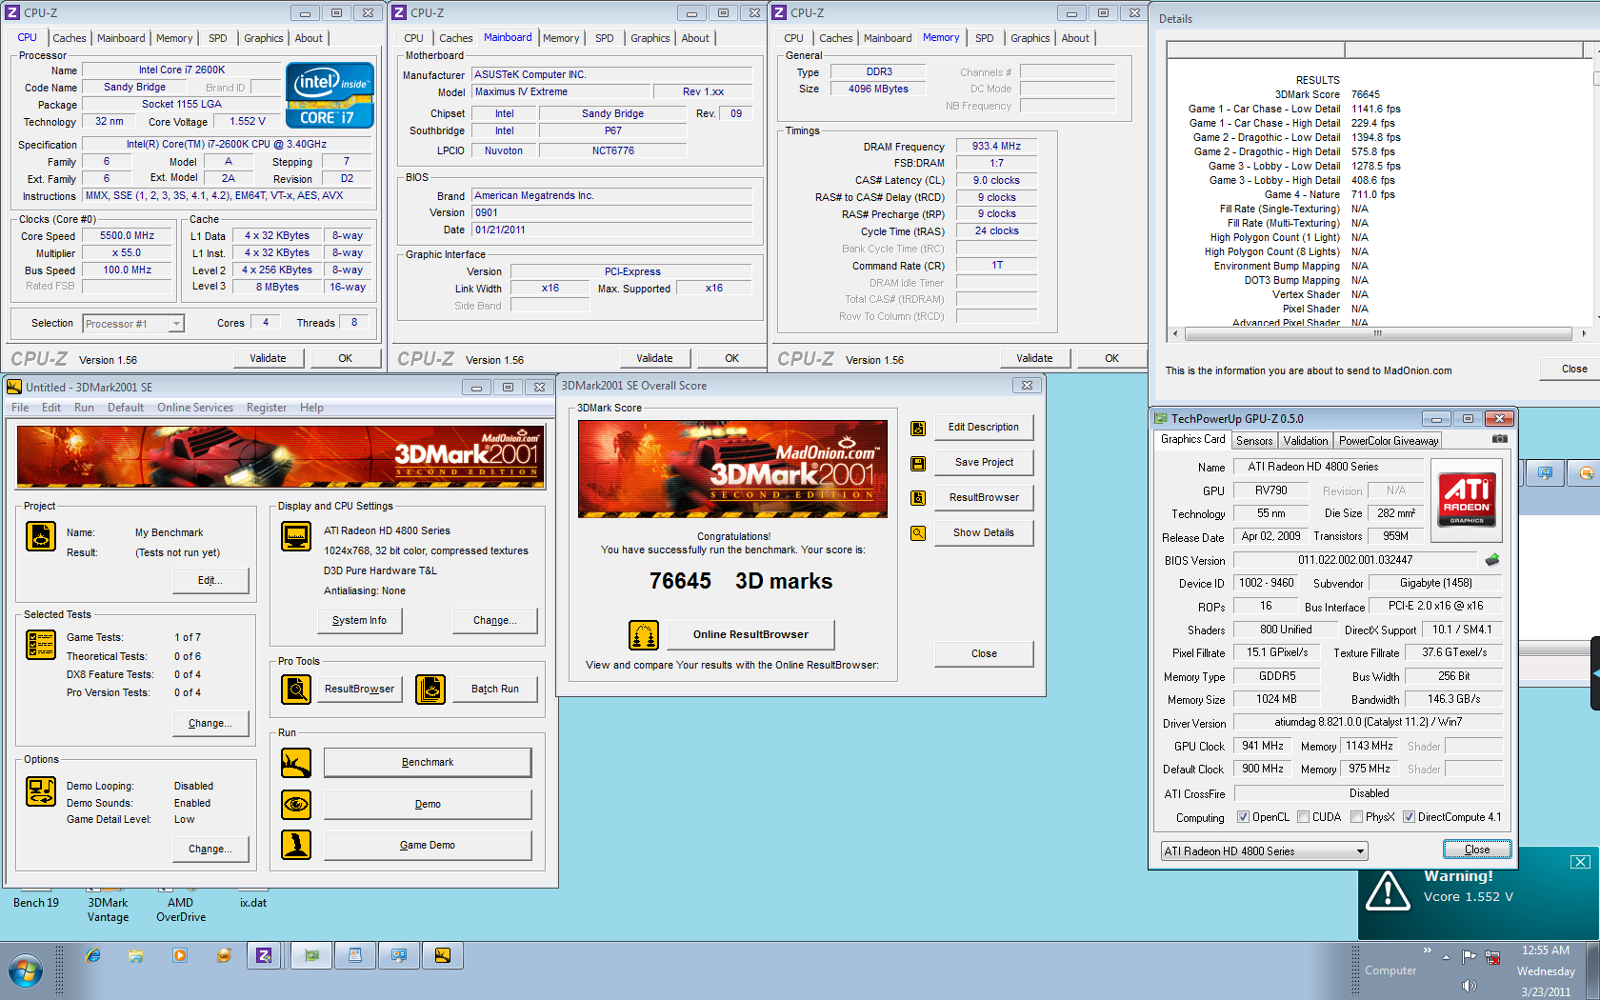Click the Display and CPU Settings monitor icon
Viewport: 1600px width, 1000px height.
click(296, 536)
